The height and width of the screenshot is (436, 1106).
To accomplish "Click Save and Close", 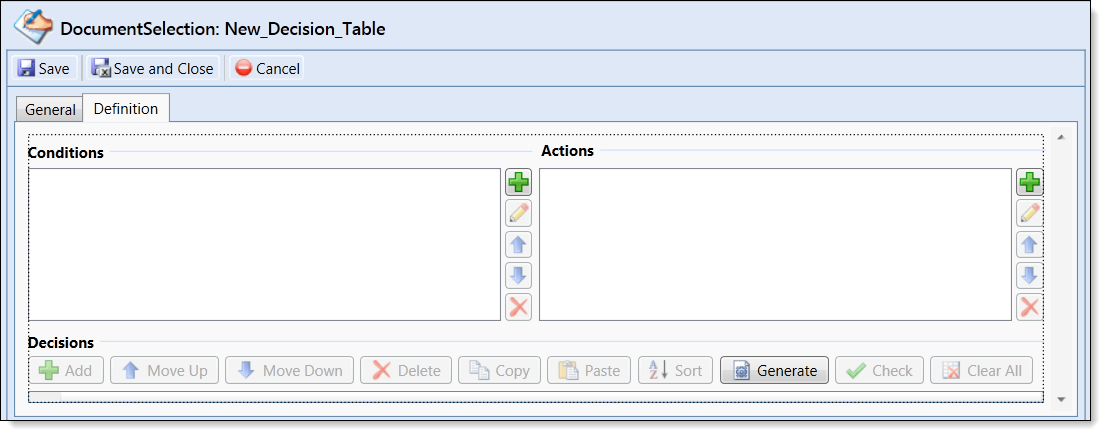I will coord(153,68).
